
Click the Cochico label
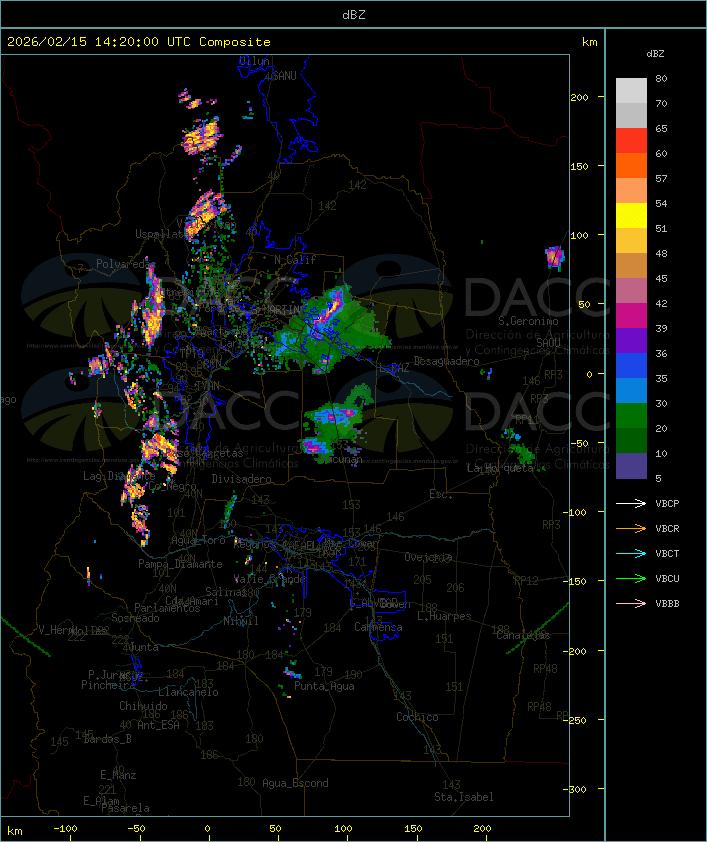[x=417, y=717]
